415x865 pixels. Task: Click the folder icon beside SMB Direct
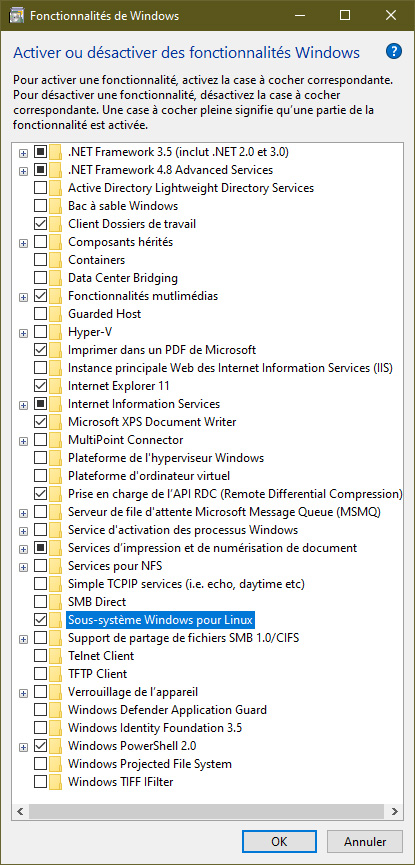[55, 602]
